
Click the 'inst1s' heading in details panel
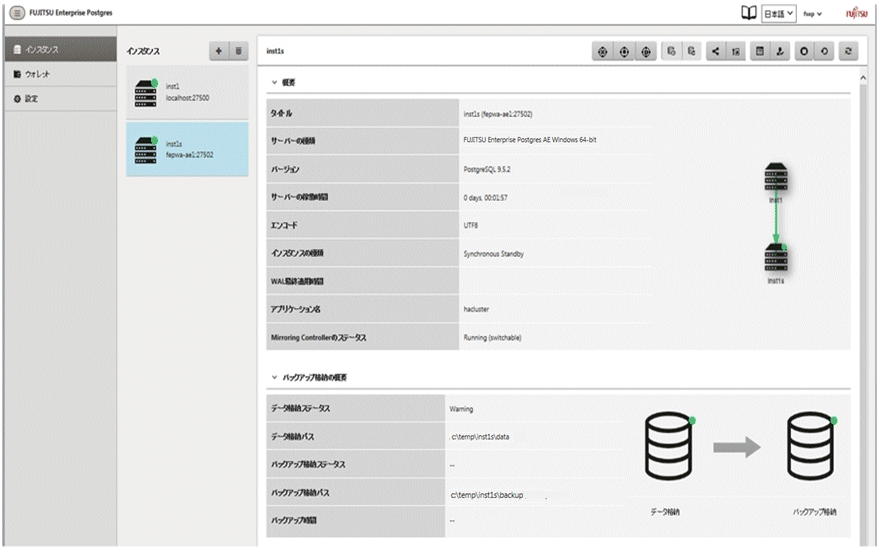coord(275,51)
